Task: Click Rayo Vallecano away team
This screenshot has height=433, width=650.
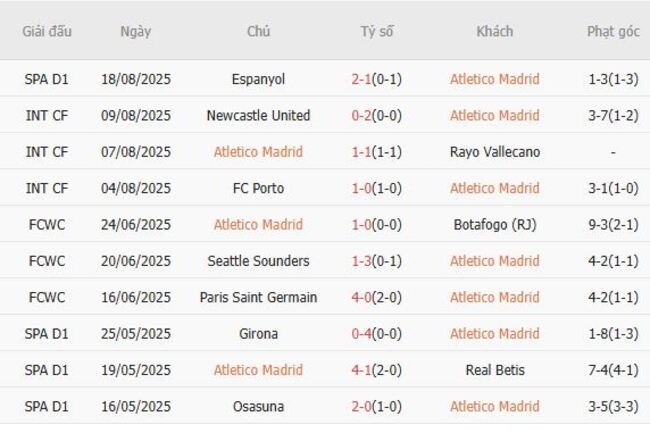Action: pyautogui.click(x=494, y=152)
